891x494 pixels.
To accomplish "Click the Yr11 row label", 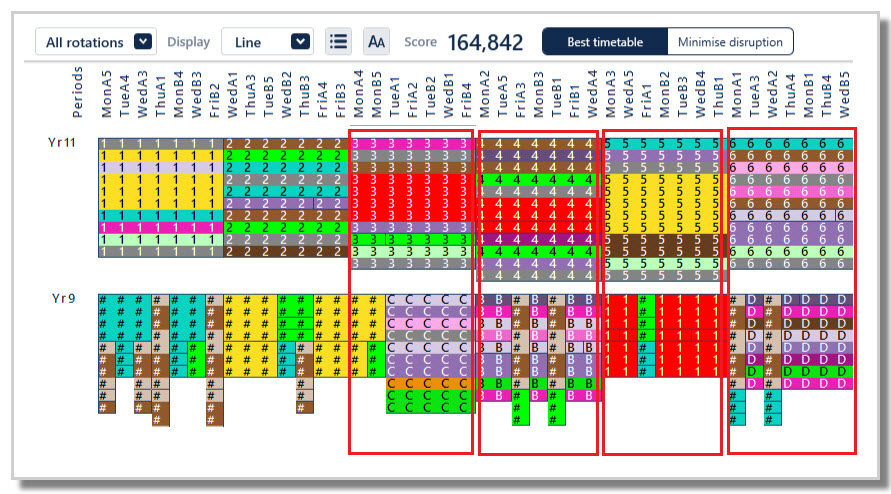I will click(62, 142).
